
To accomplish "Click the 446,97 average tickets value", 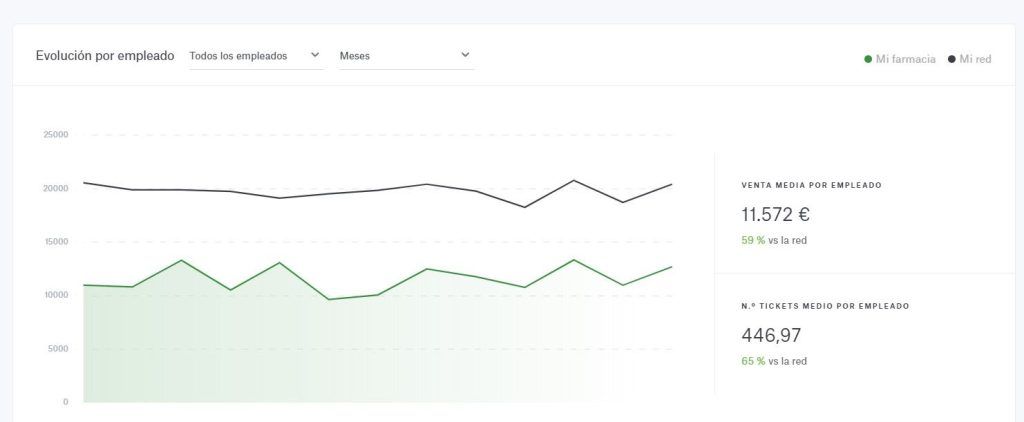I will click(x=771, y=335).
